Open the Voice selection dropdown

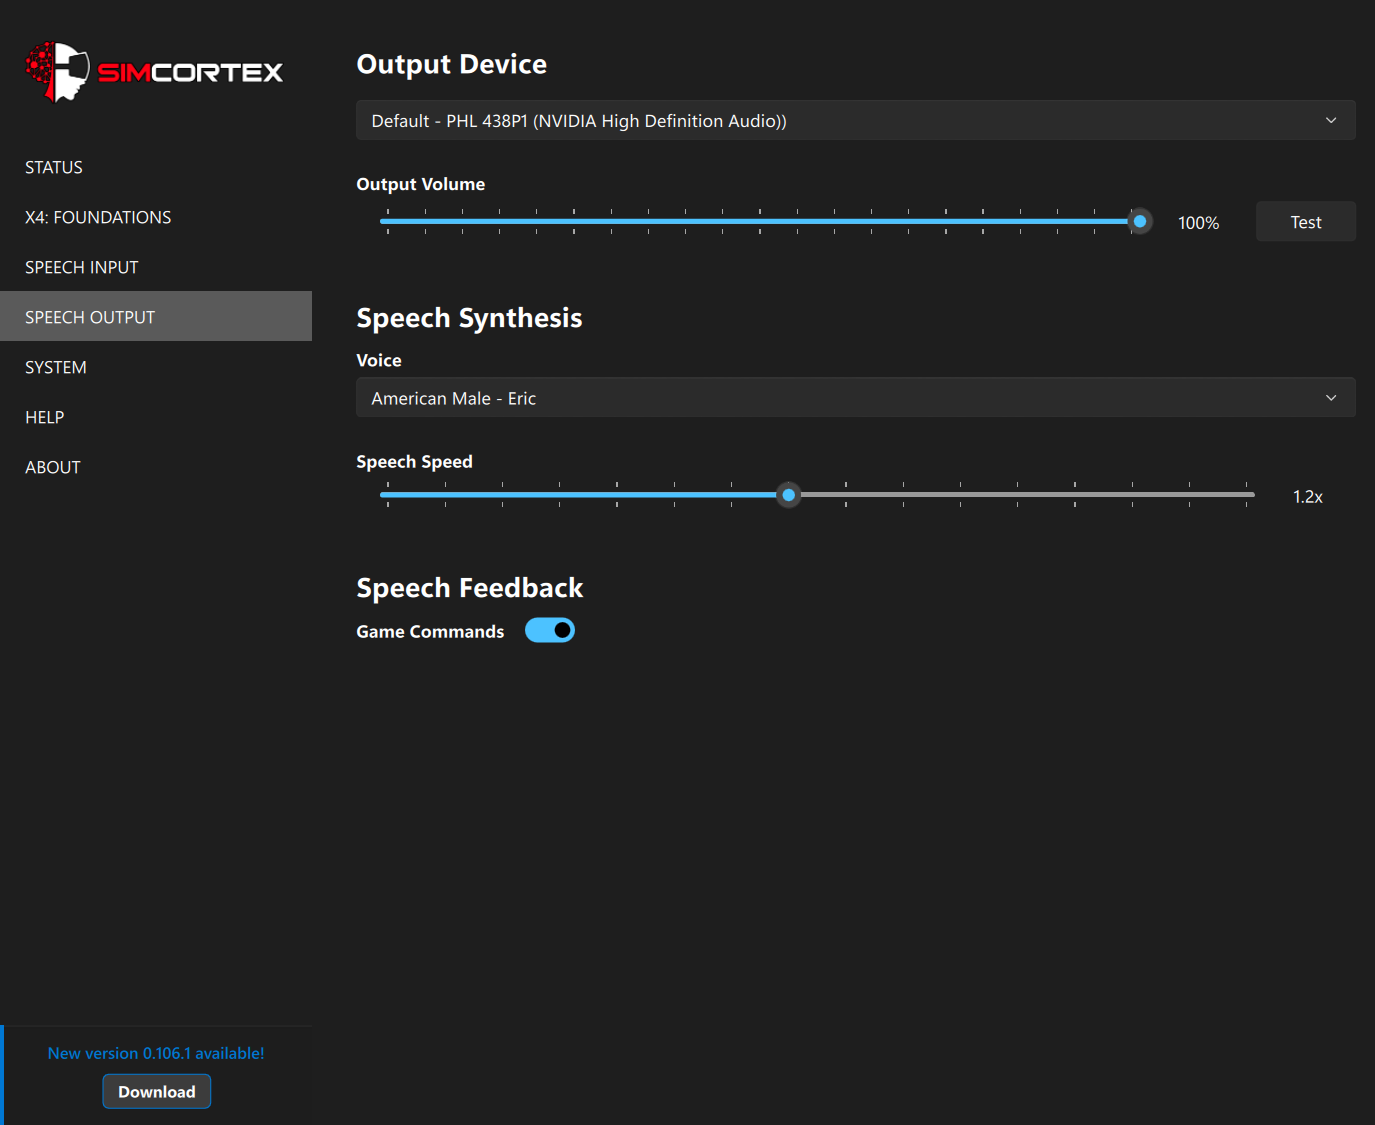[856, 398]
